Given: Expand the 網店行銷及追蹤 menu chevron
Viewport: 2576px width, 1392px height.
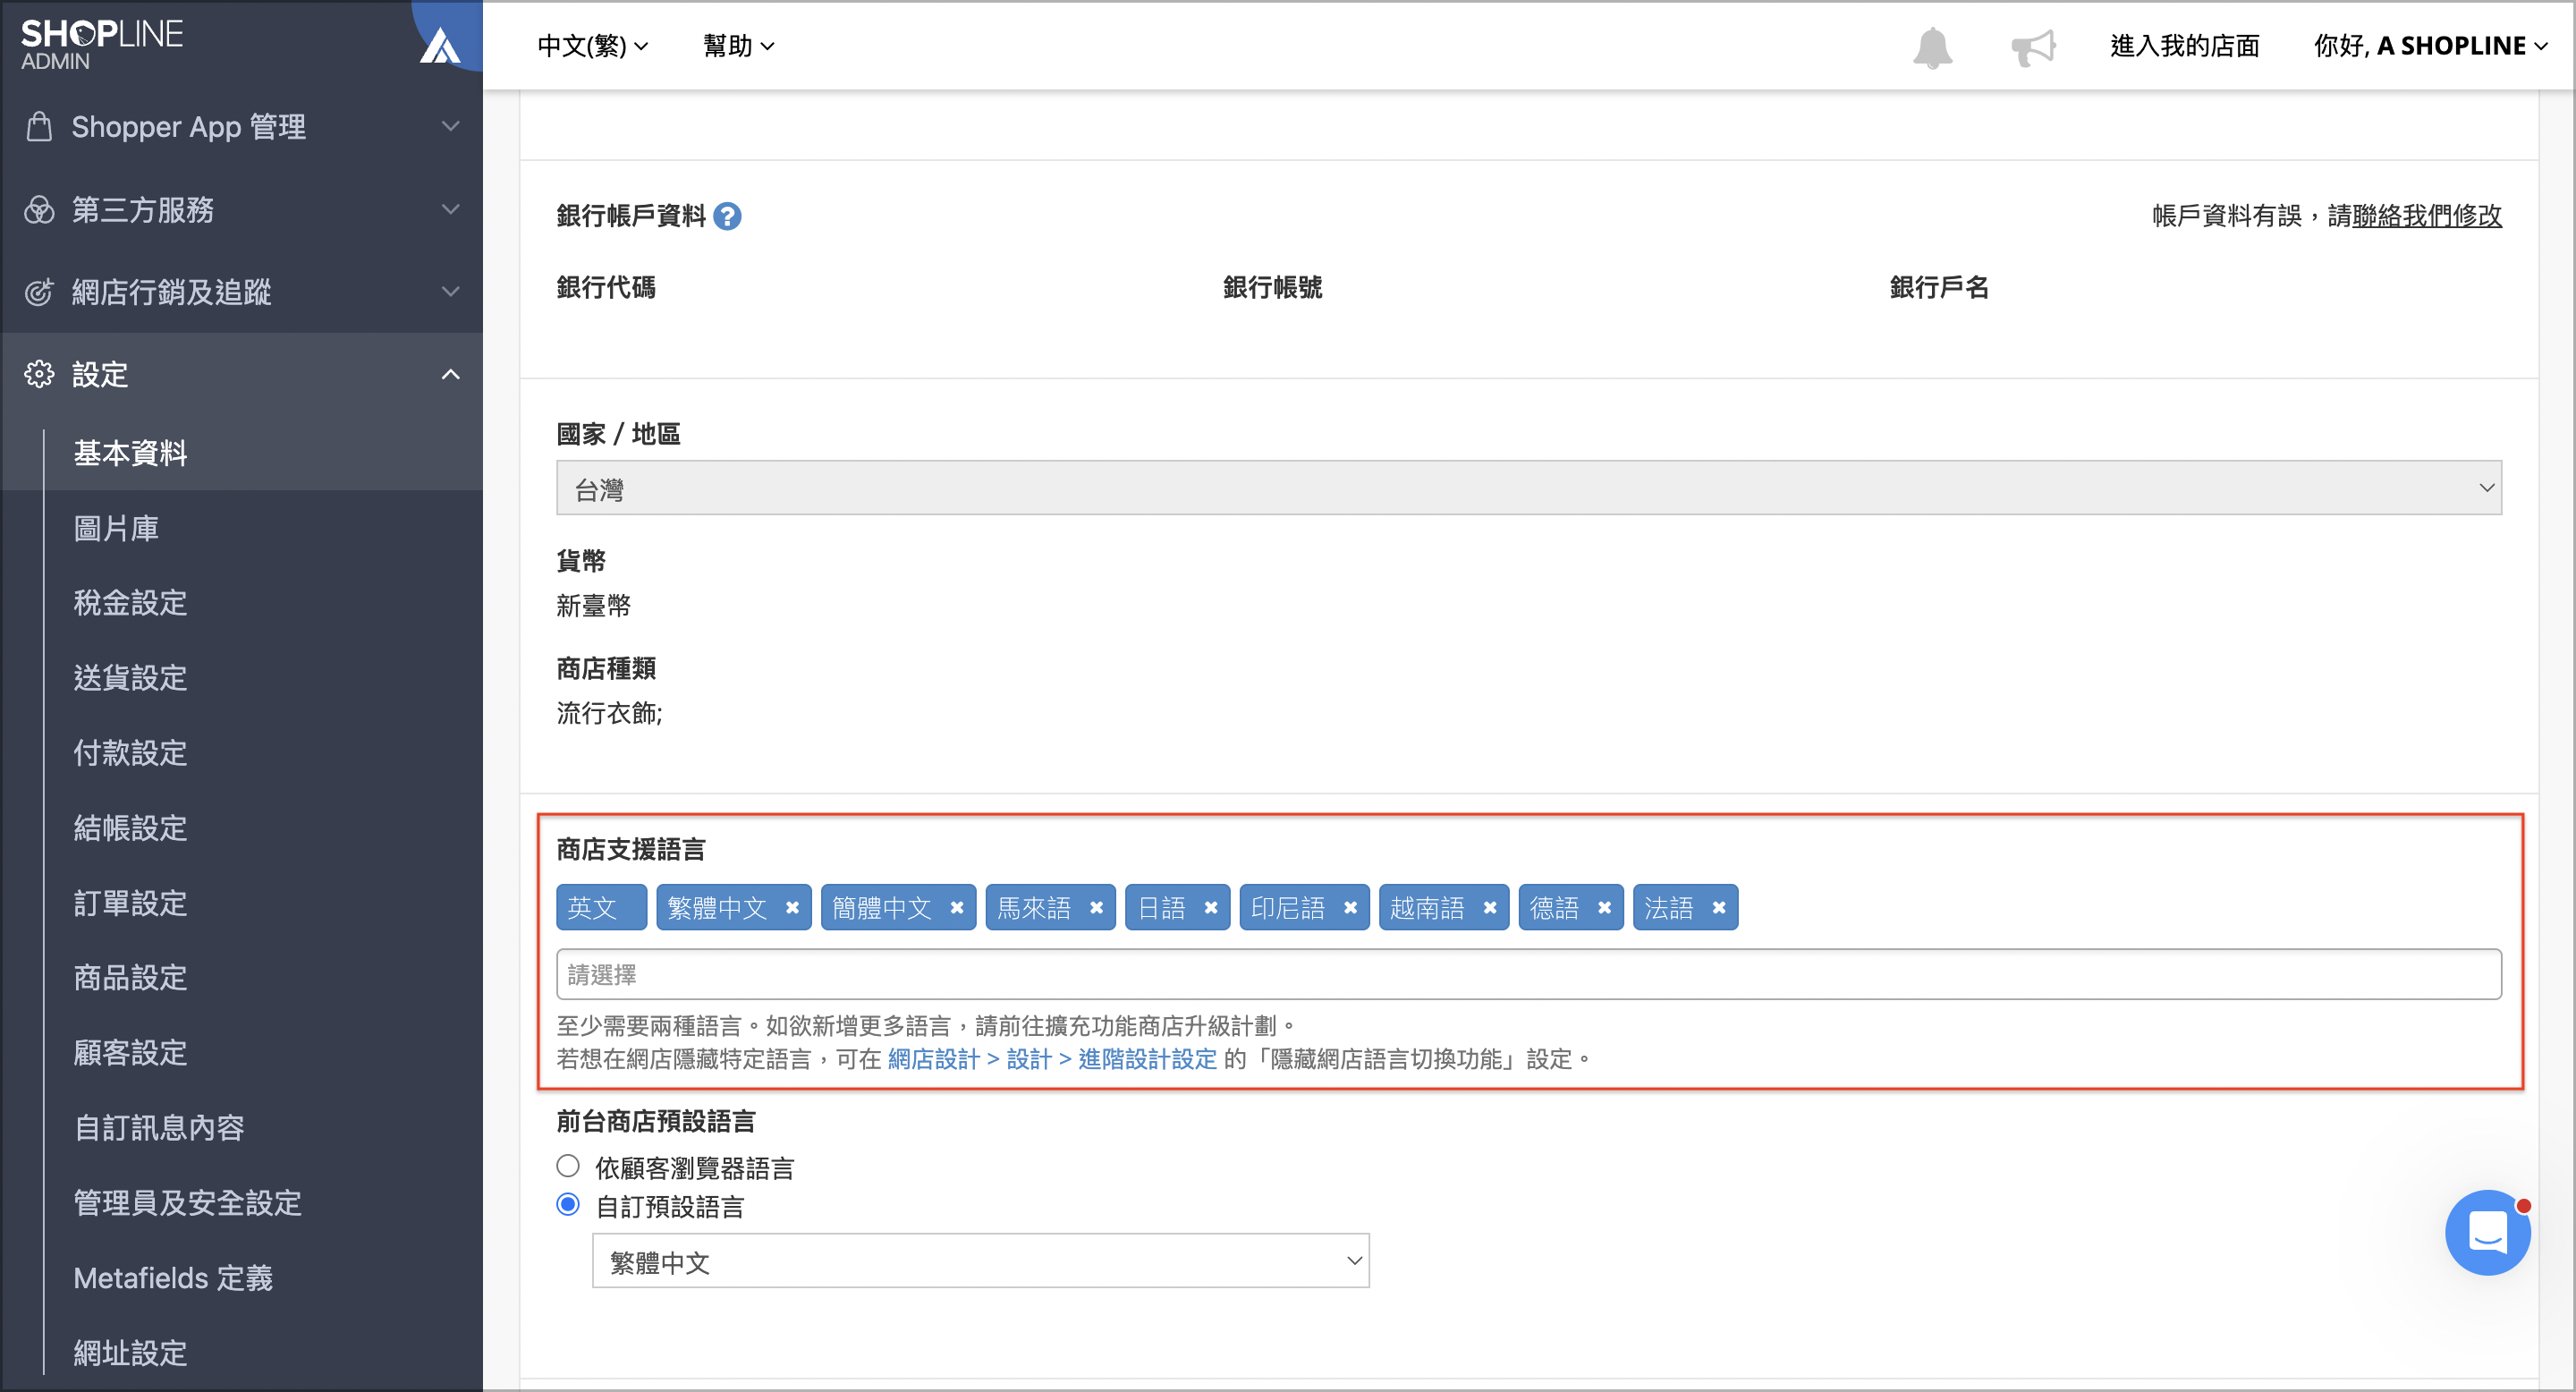Looking at the screenshot, I should click(451, 291).
